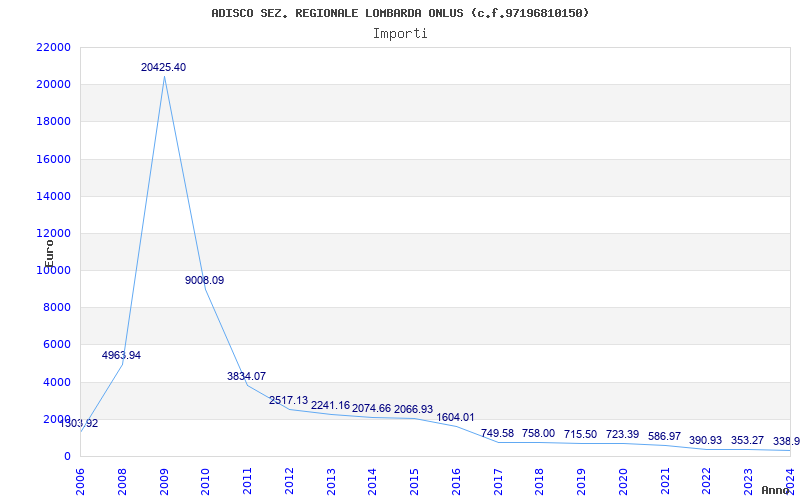The height and width of the screenshot is (500, 800).
Task: Click the data label 2241.16
Action: click(x=331, y=405)
